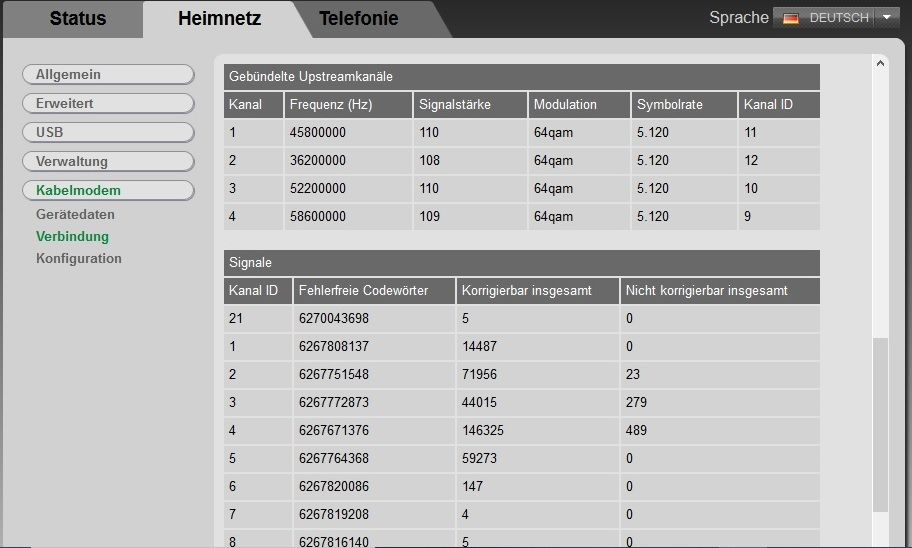Click the German flag icon
Image resolution: width=912 pixels, height=548 pixels.
tap(790, 19)
